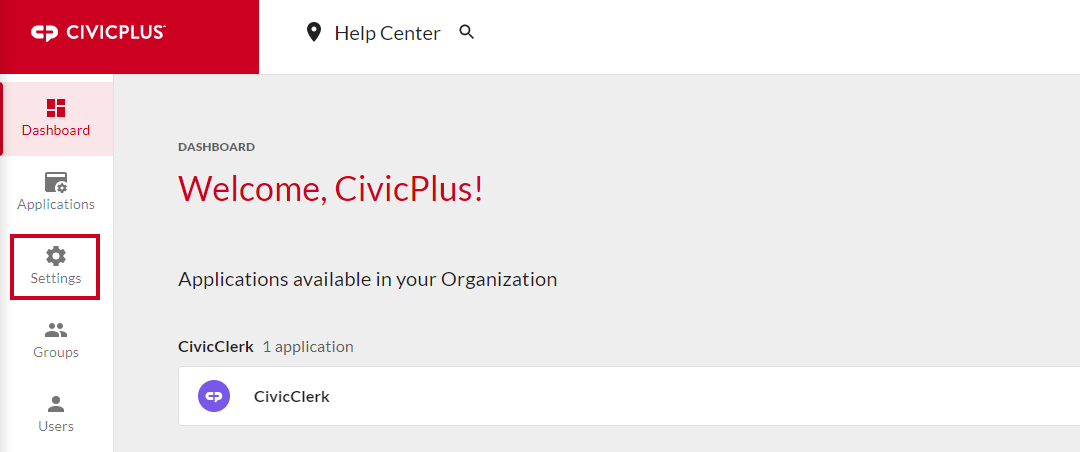Open the CivicClerk application row

pos(629,396)
